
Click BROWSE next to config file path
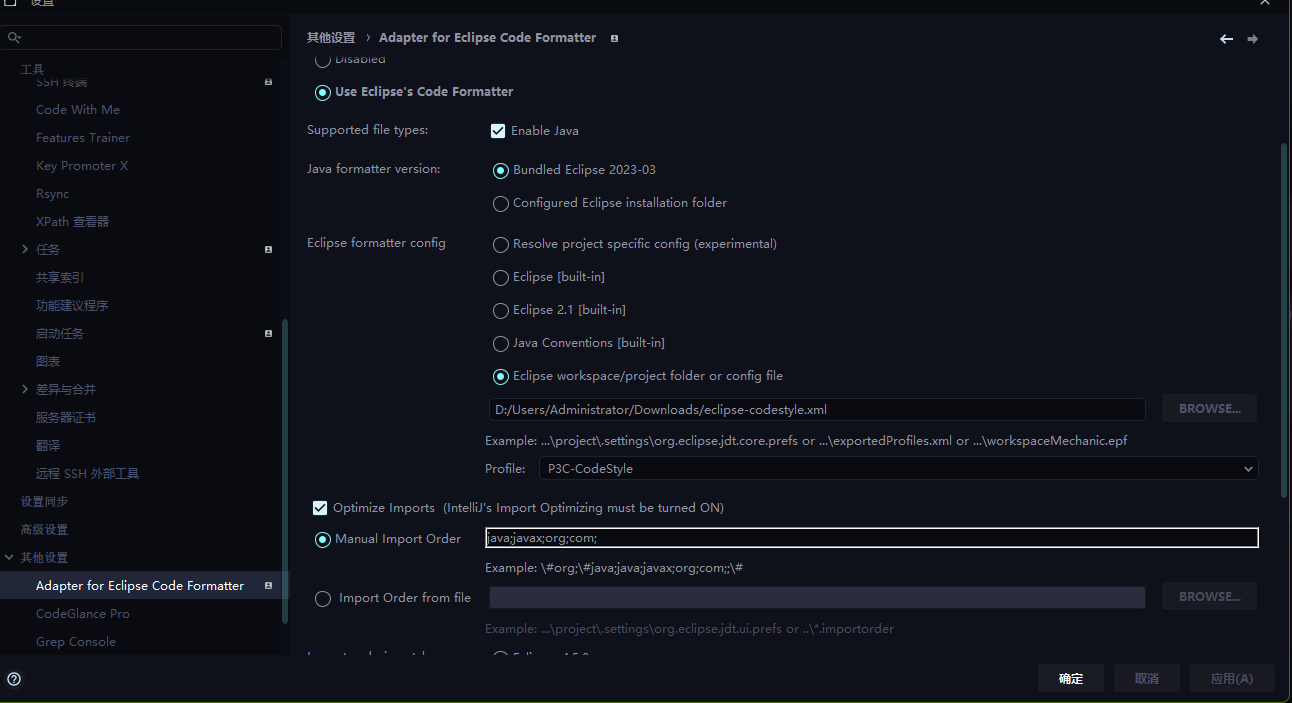1209,408
